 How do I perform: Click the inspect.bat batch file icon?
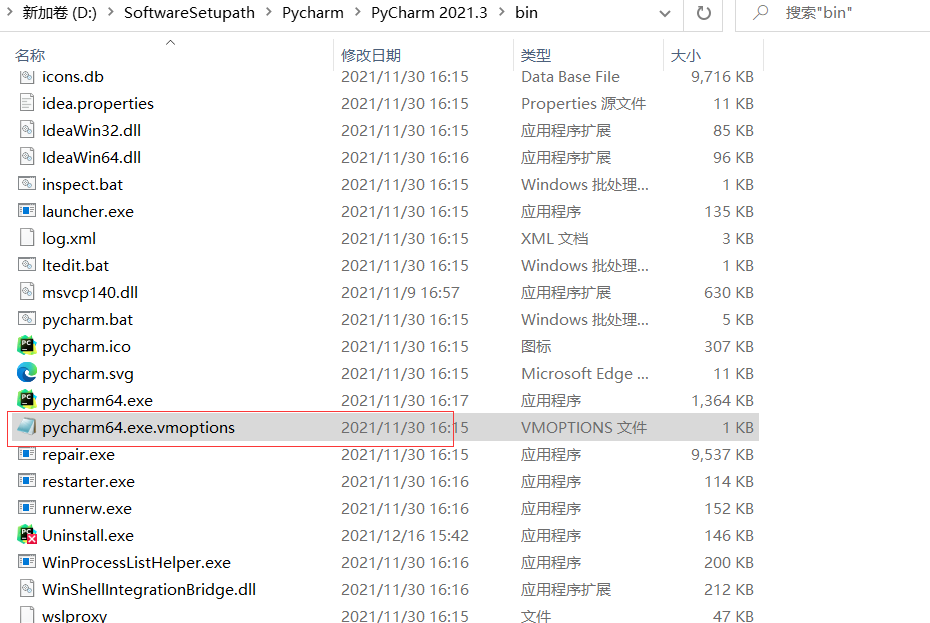27,184
